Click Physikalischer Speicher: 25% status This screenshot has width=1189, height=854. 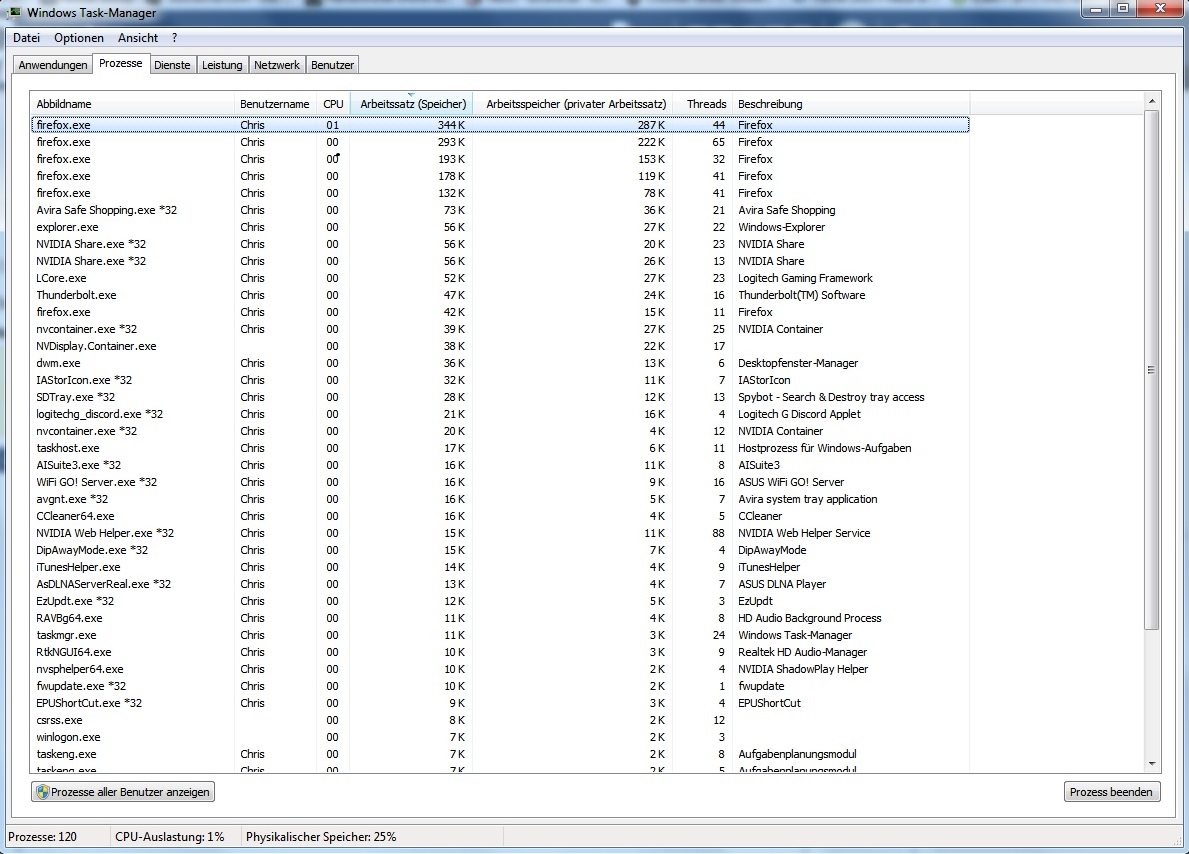321,837
